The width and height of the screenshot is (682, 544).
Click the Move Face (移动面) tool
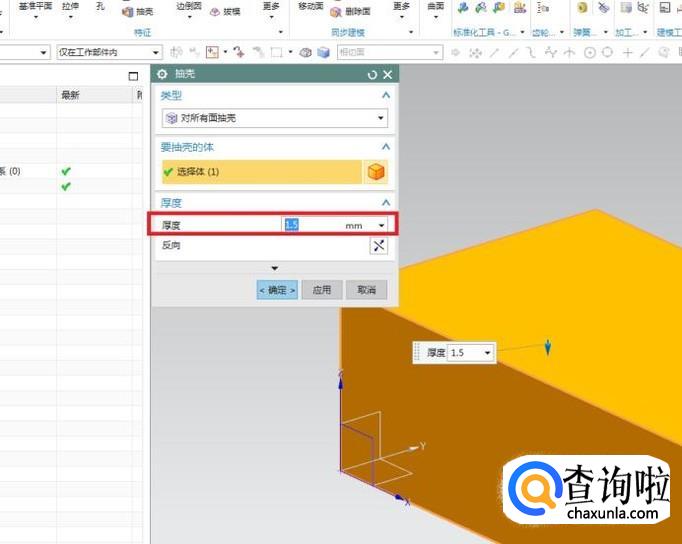(311, 6)
